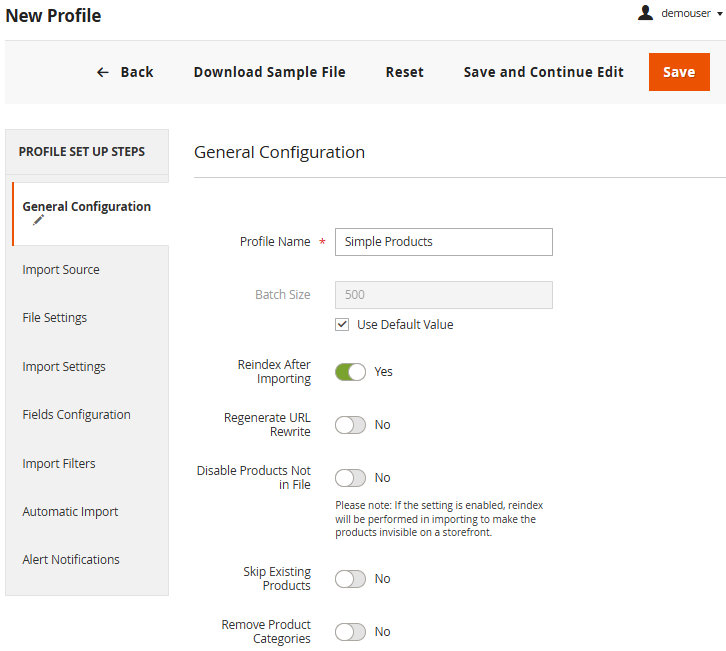Click the orange Save button

[679, 72]
